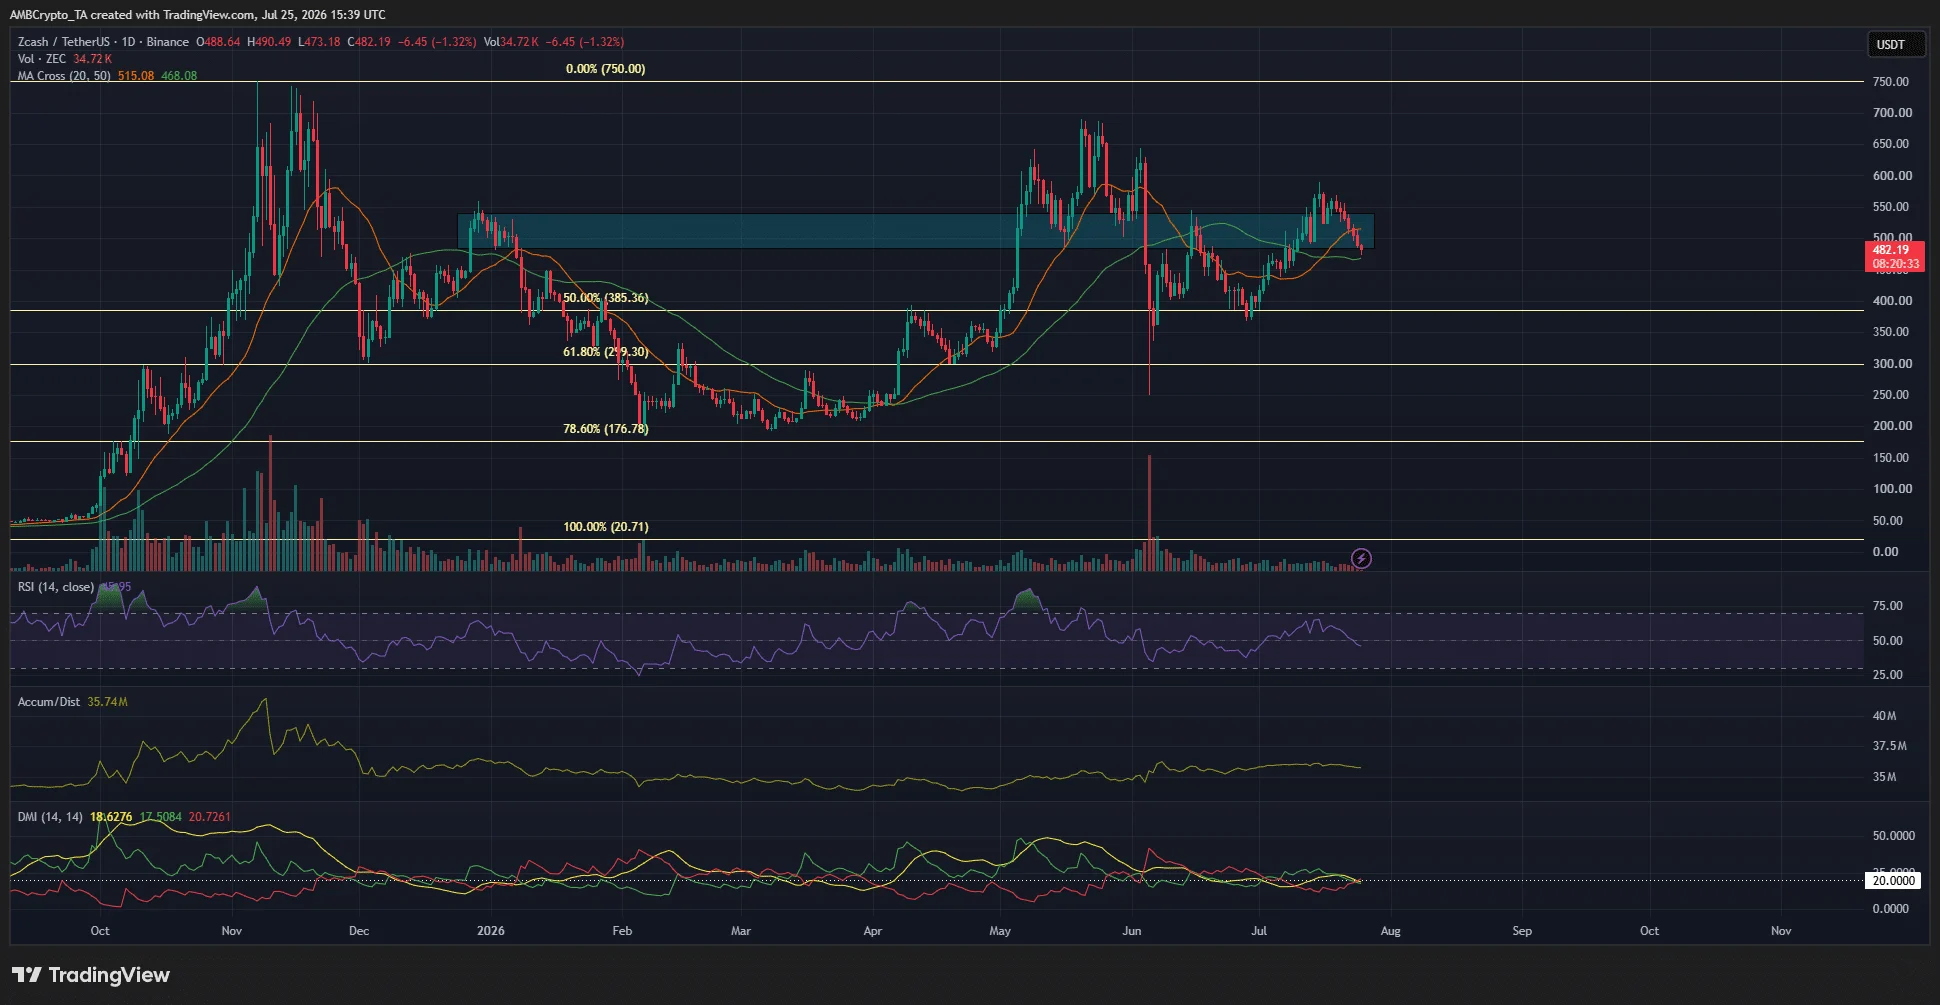
Task: Click the lightning bolt icon near the volume bars
Action: tap(1361, 558)
